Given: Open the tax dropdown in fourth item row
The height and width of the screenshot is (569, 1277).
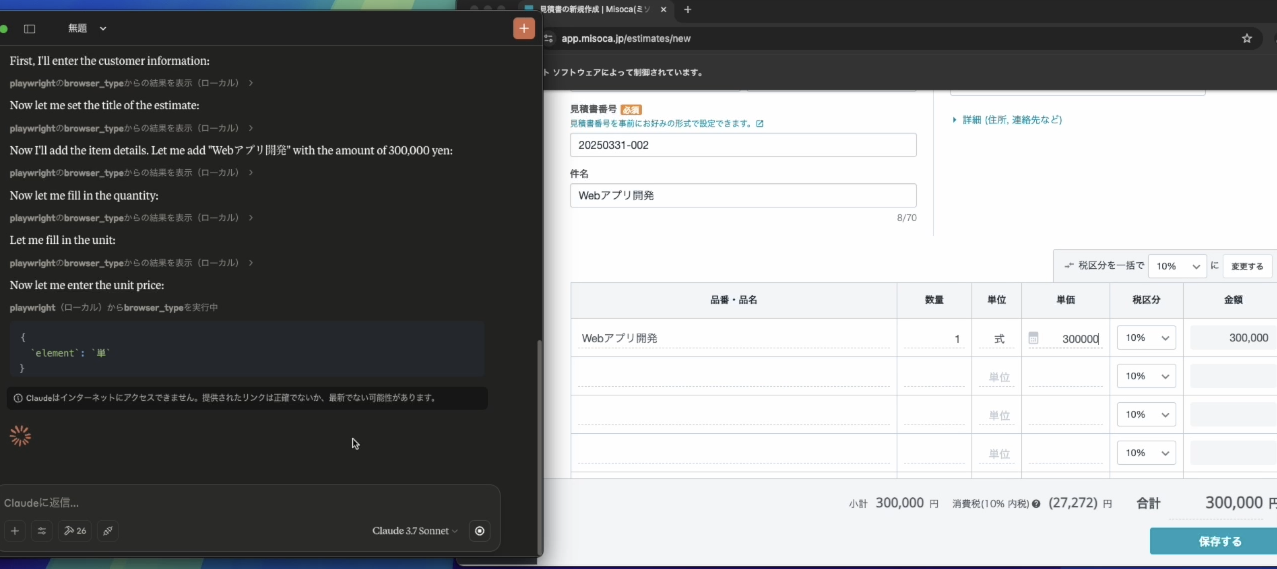Looking at the screenshot, I should tap(1146, 453).
